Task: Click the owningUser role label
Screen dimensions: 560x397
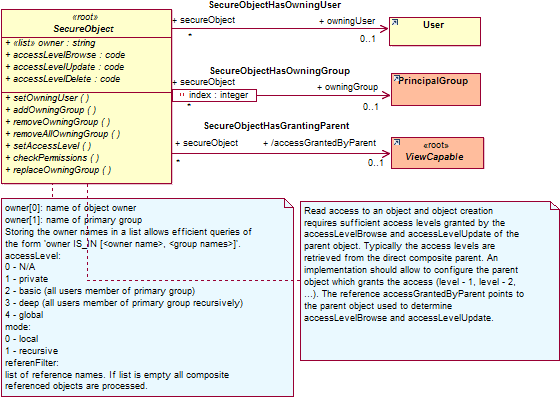Action: pyautogui.click(x=347, y=21)
